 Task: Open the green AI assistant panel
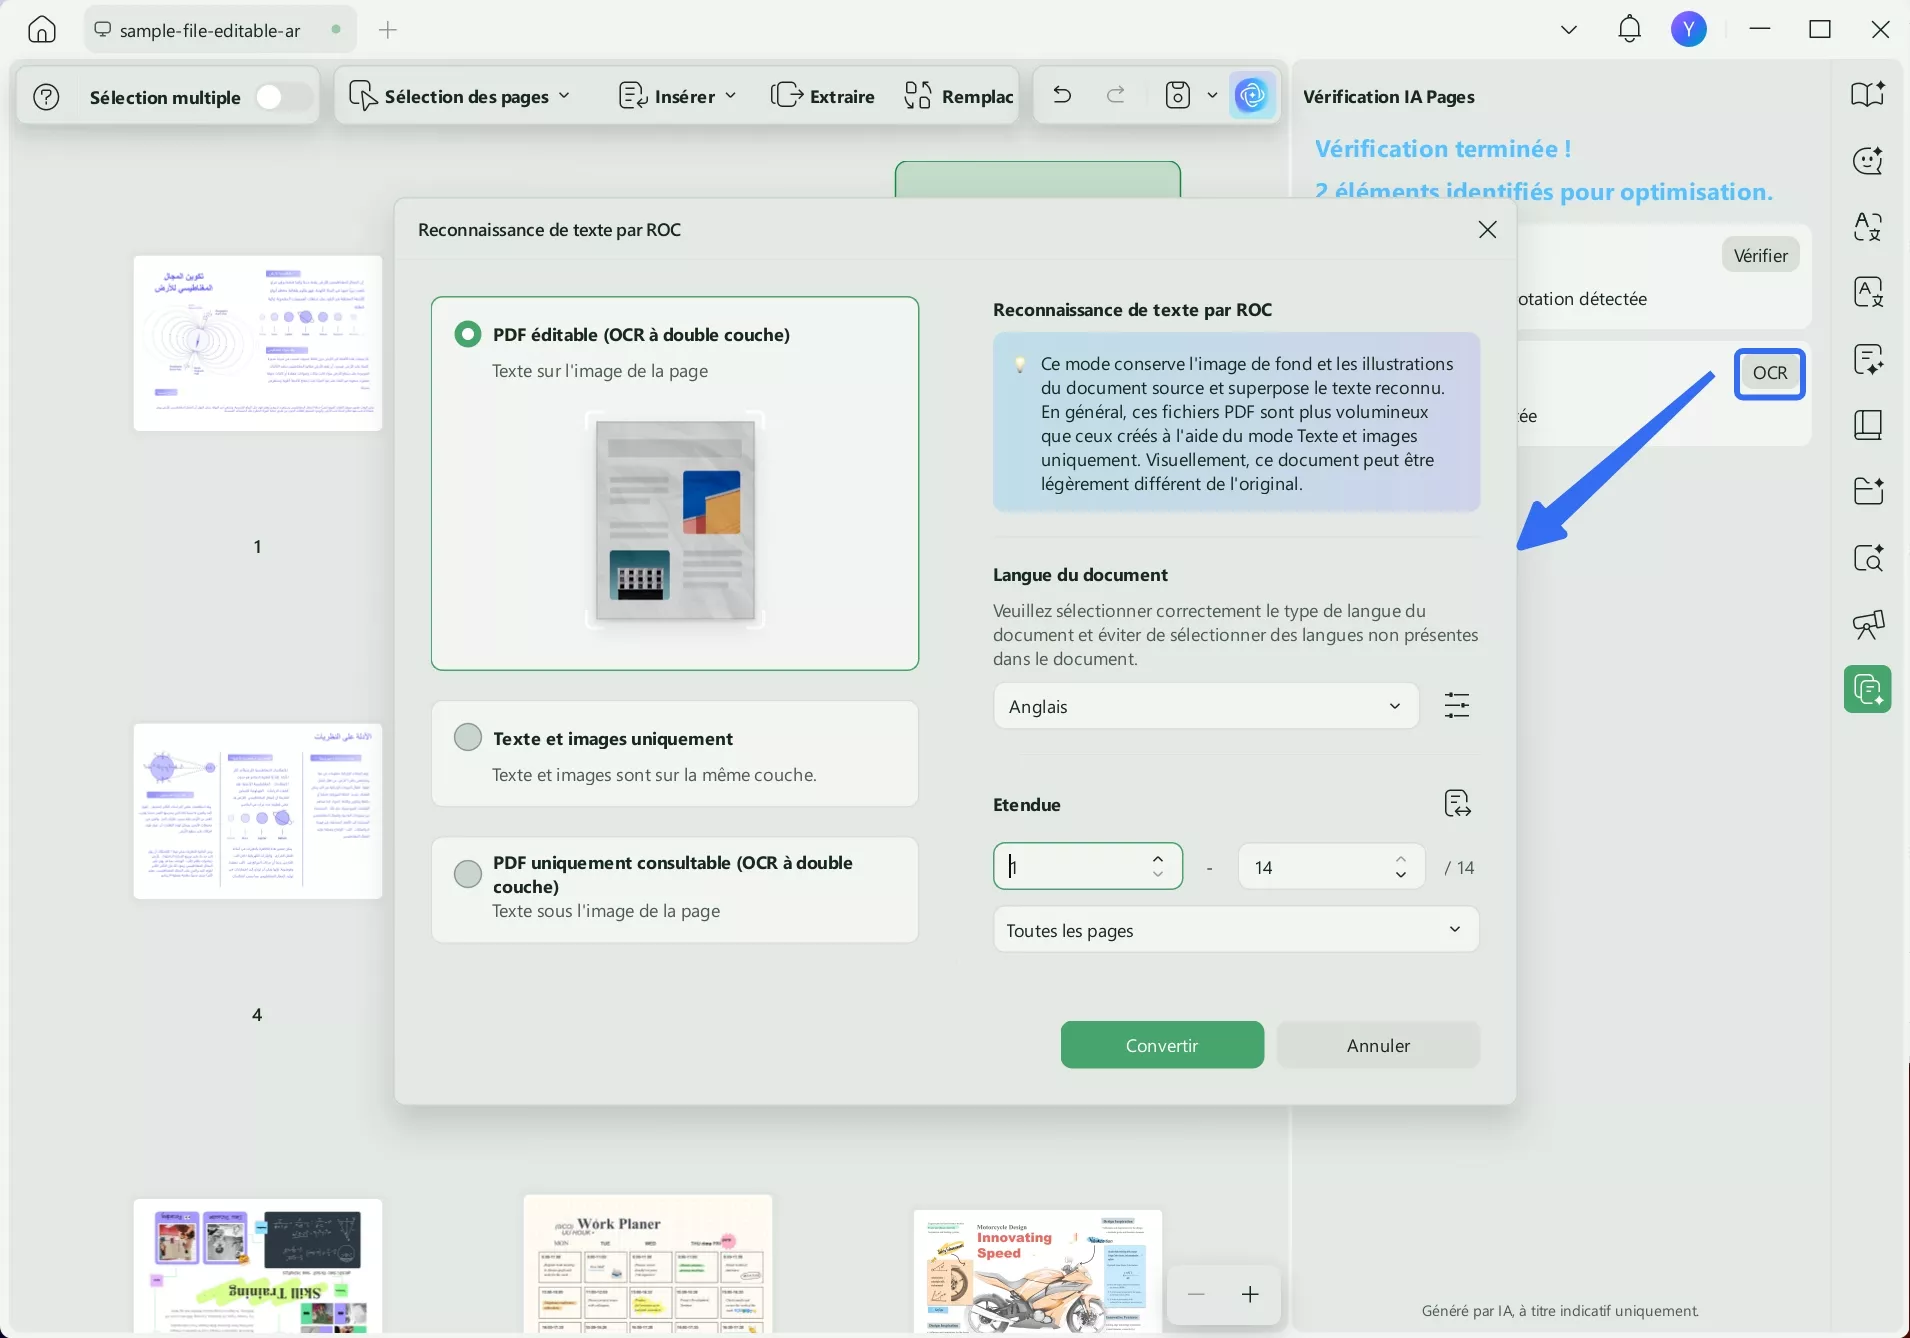pyautogui.click(x=1868, y=689)
